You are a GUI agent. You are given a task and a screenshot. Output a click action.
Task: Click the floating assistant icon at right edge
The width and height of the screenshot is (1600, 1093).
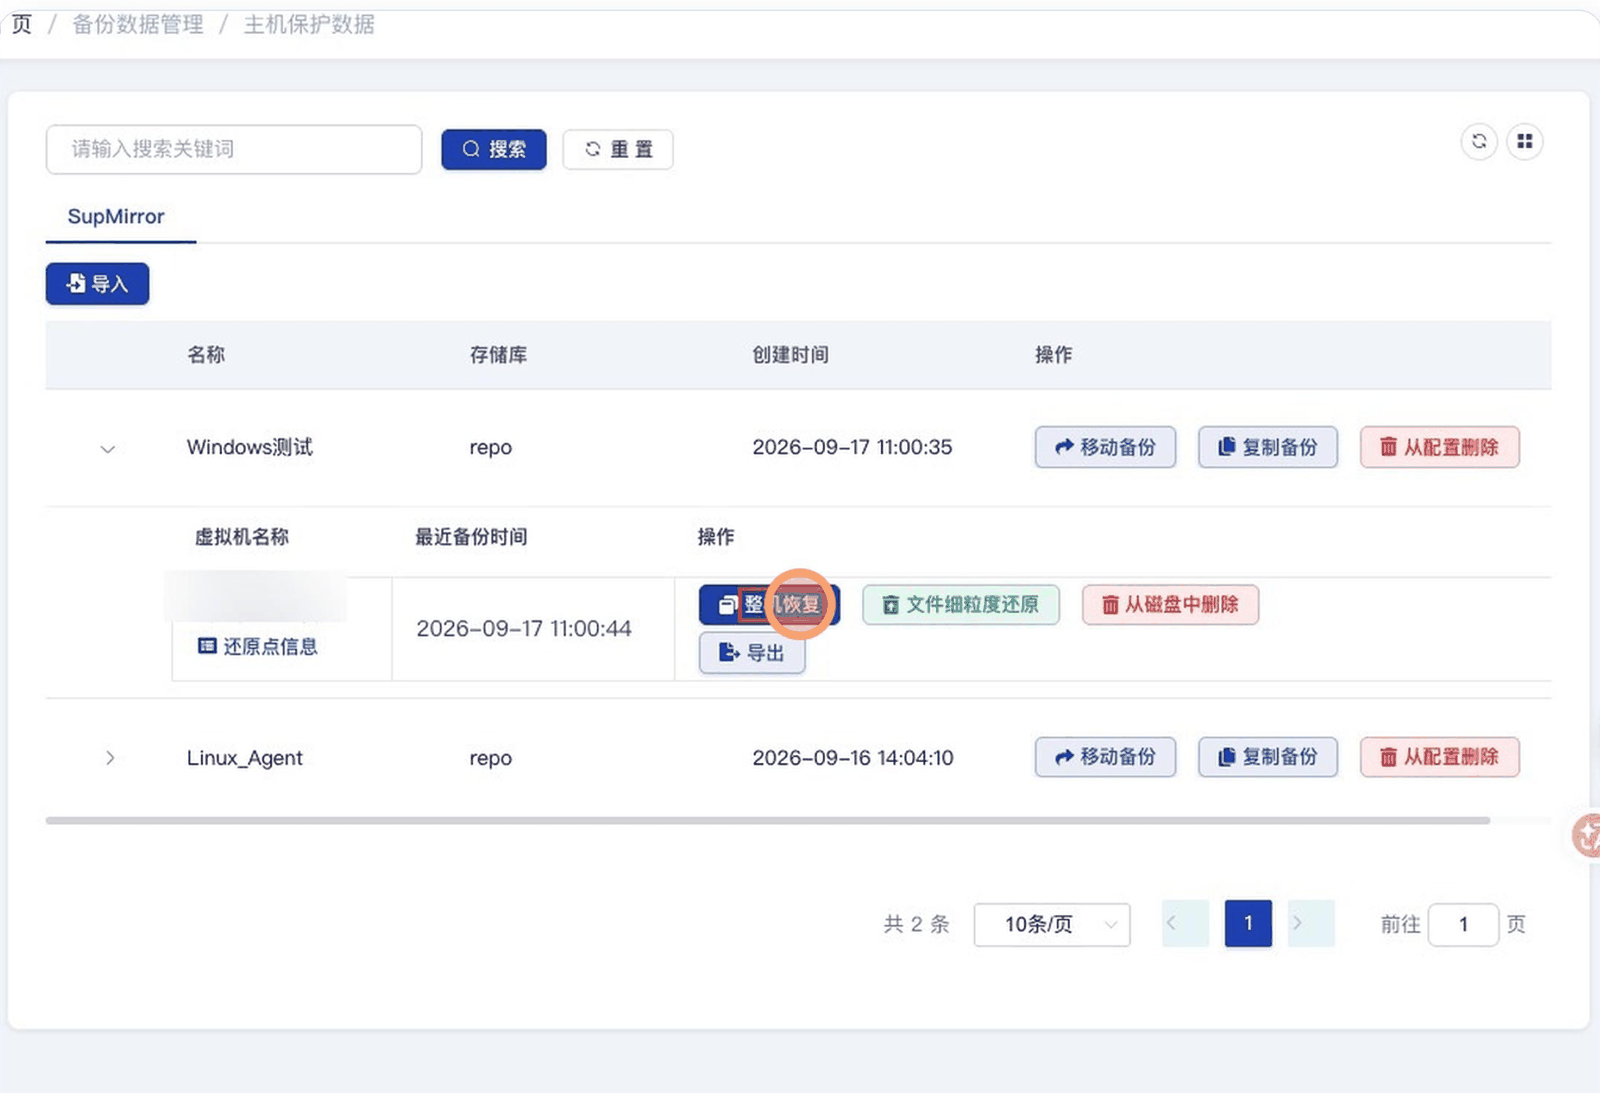(x=1586, y=836)
